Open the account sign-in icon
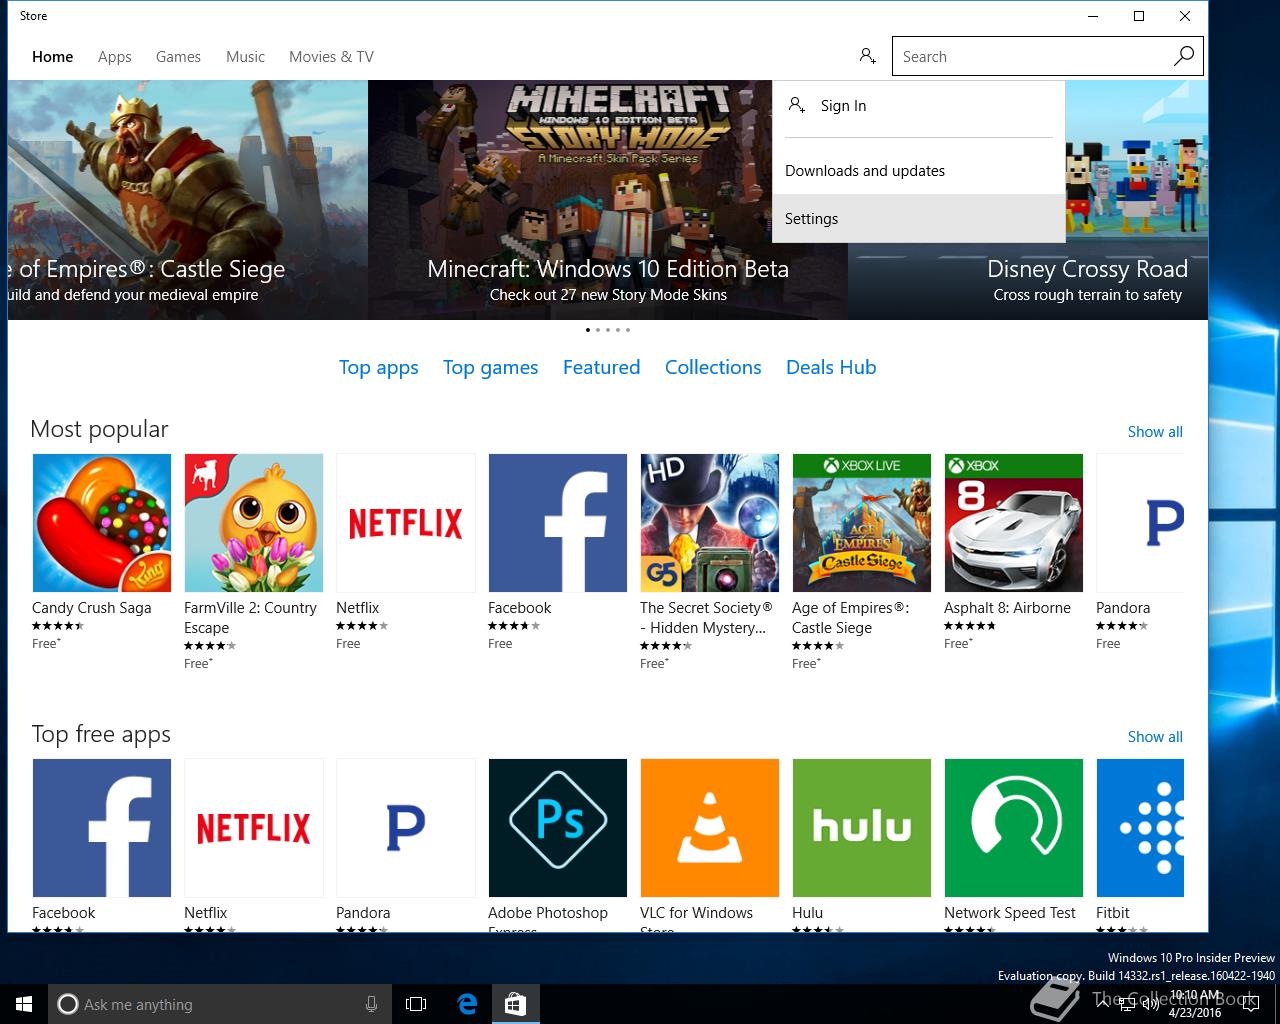Image resolution: width=1280 pixels, height=1024 pixels. (x=867, y=56)
